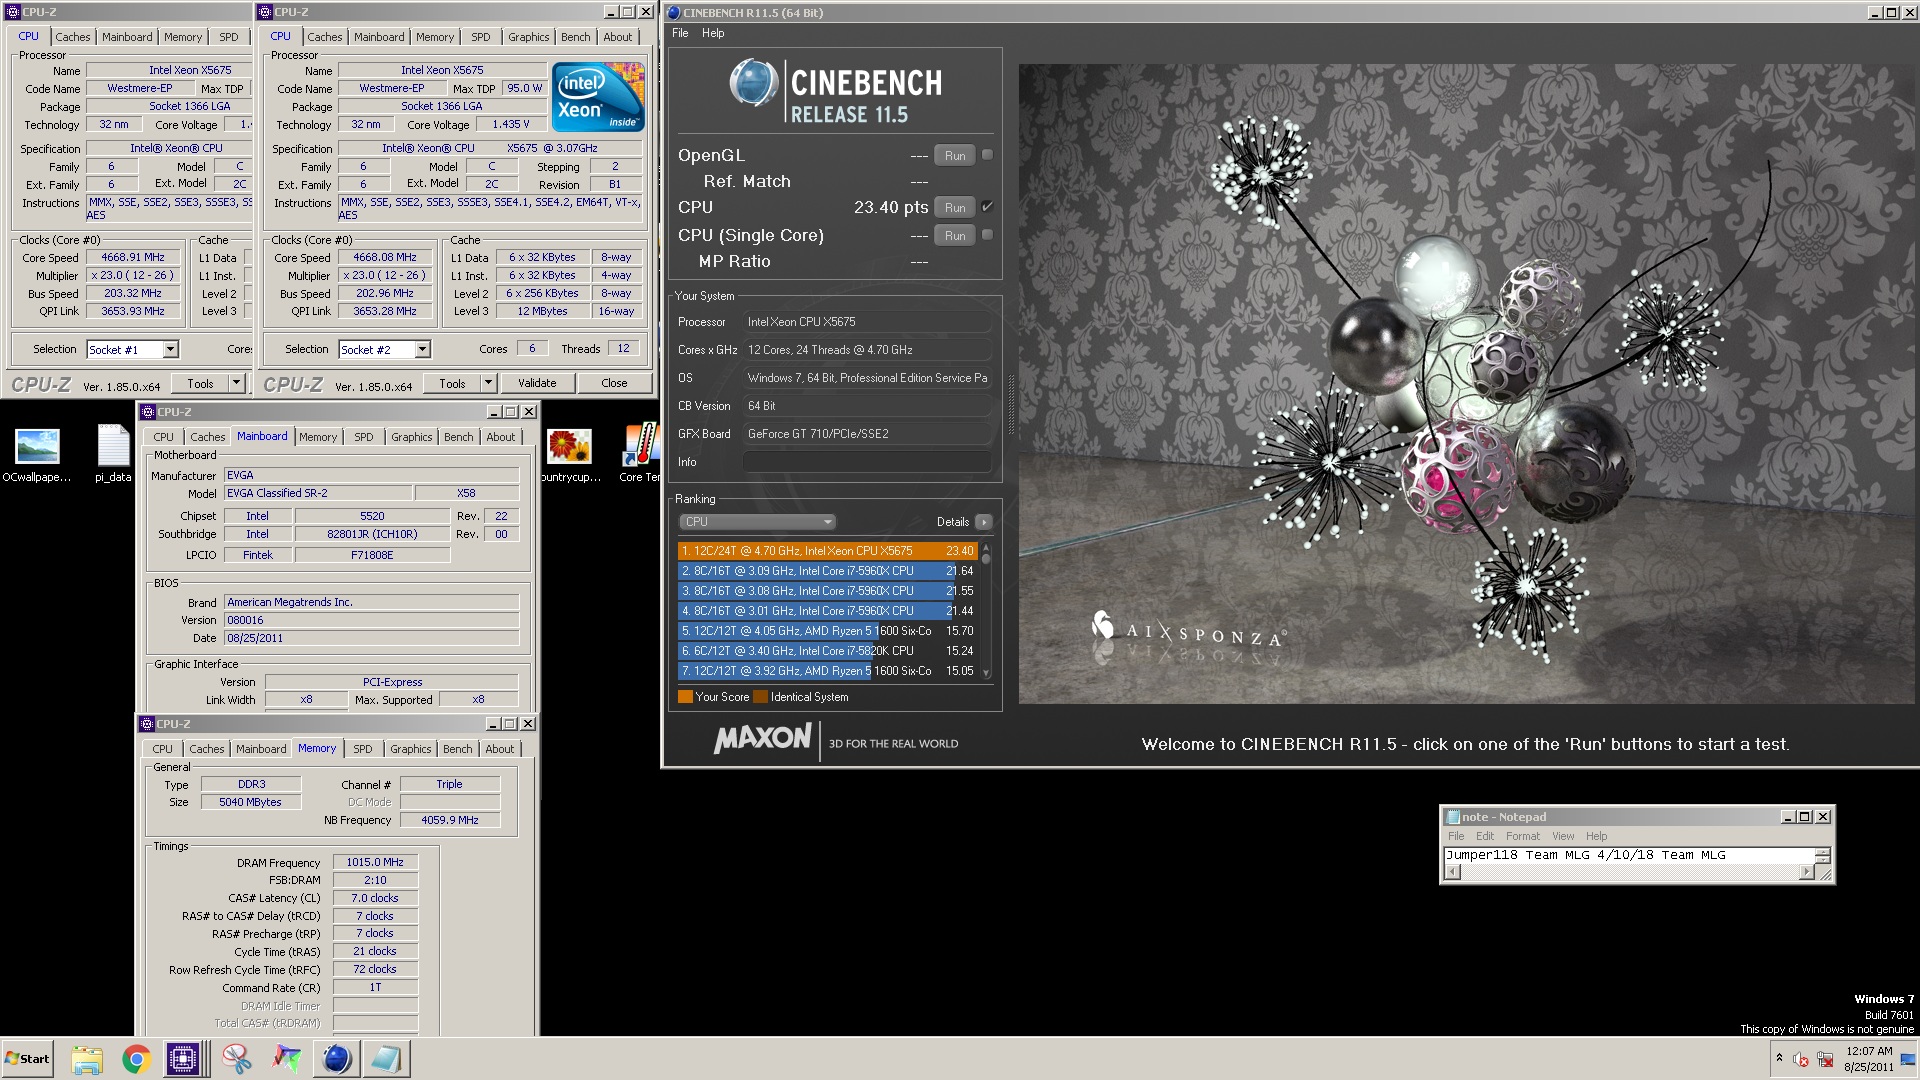Click the CPU-Z Memory window title icon
Viewport: 1920px width, 1080px height.
pyautogui.click(x=148, y=724)
